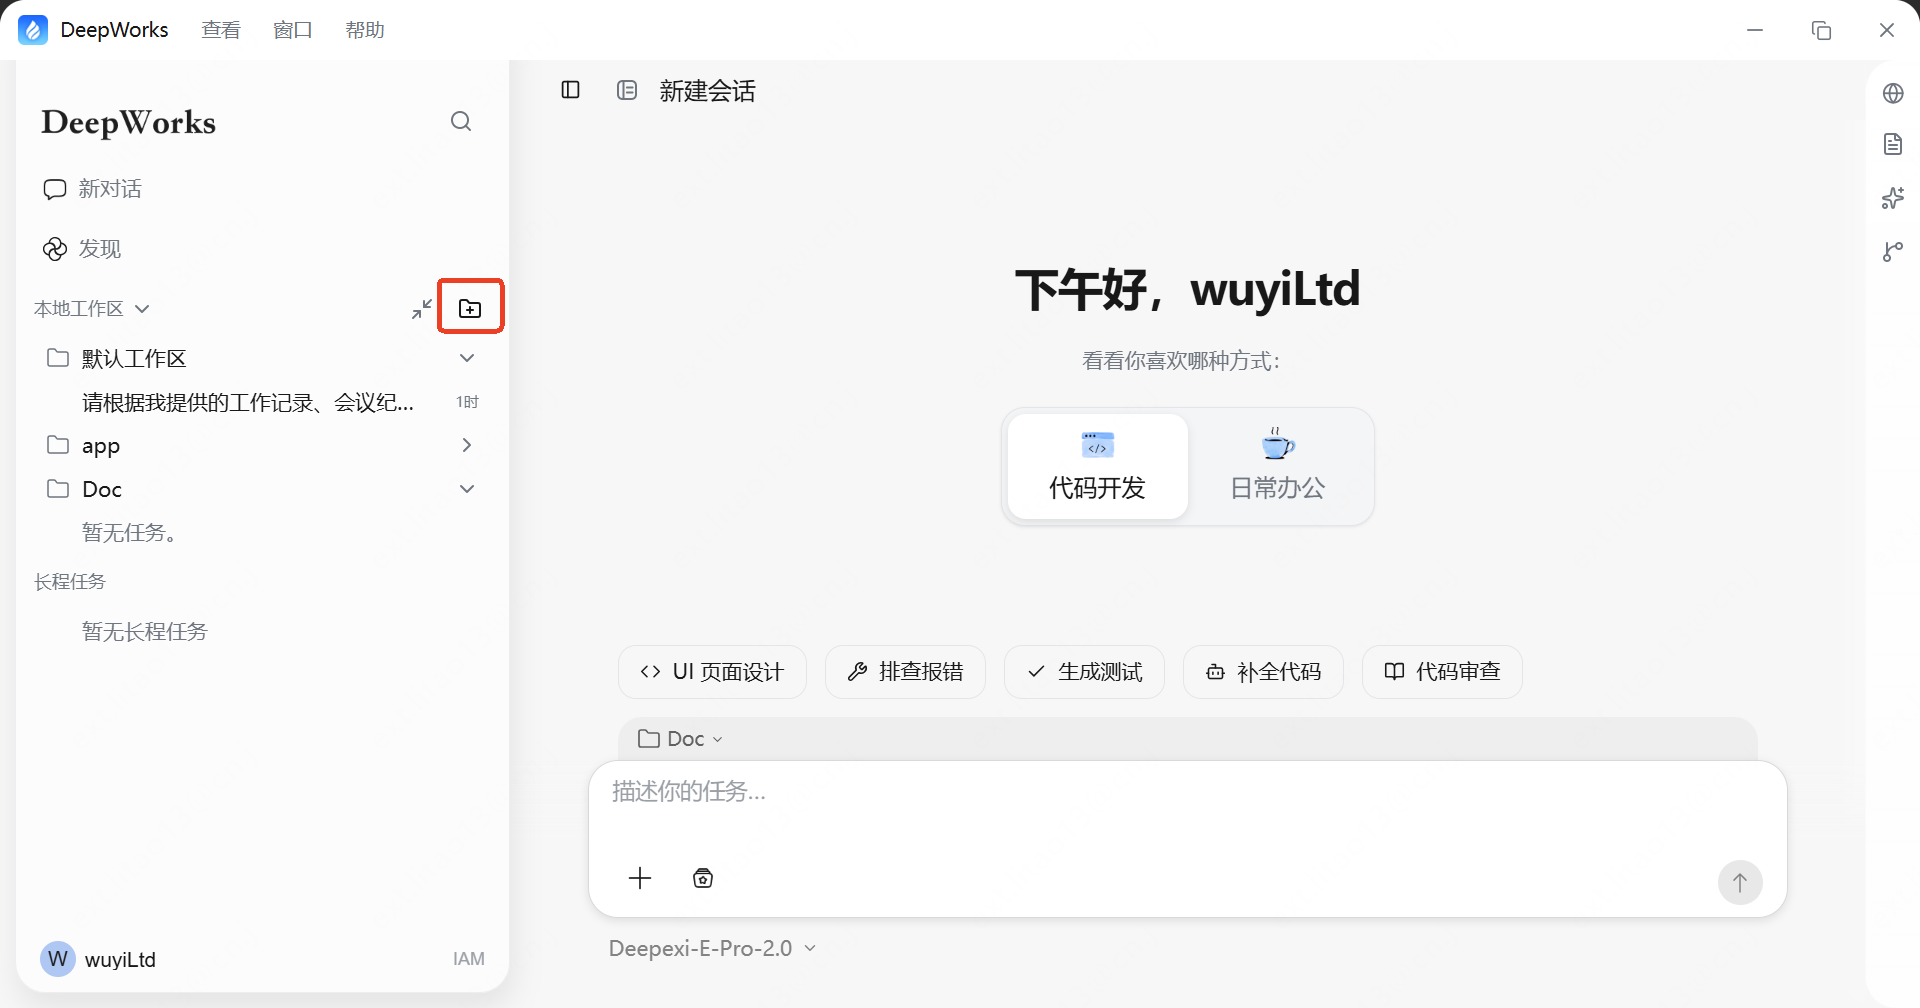Send the message with arrow button
This screenshot has width=1920, height=1008.
tap(1740, 882)
